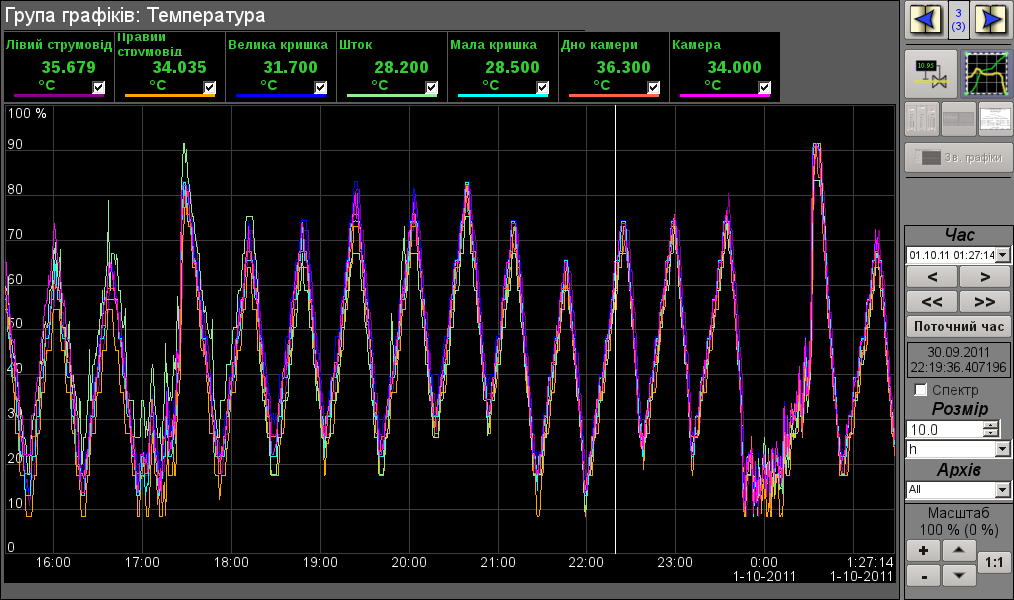Click the Розмір value field showing 10.0
This screenshot has width=1014, height=600.
point(943,429)
